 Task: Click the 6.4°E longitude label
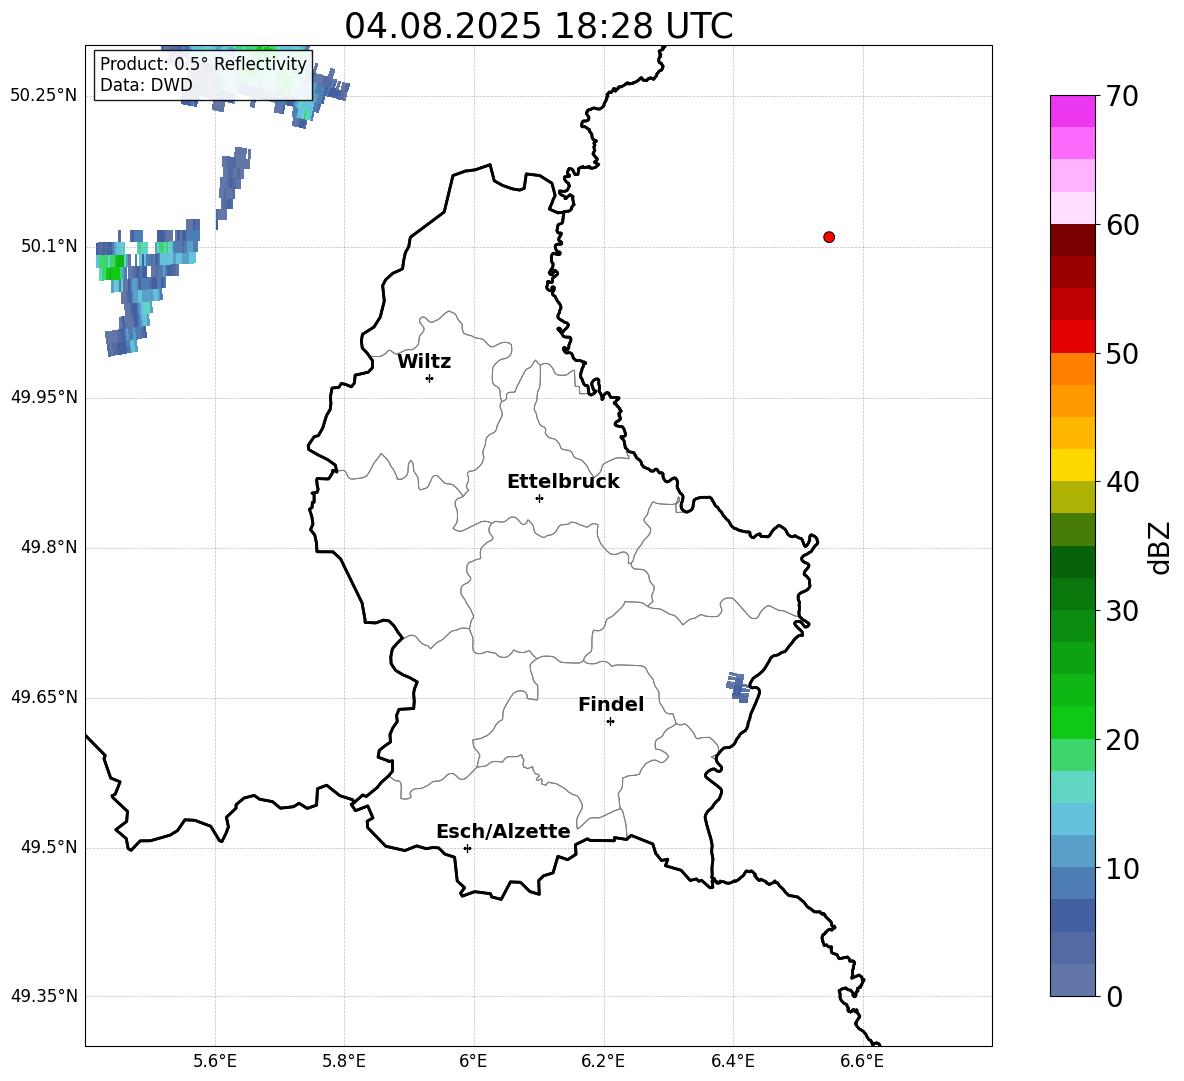point(732,1061)
